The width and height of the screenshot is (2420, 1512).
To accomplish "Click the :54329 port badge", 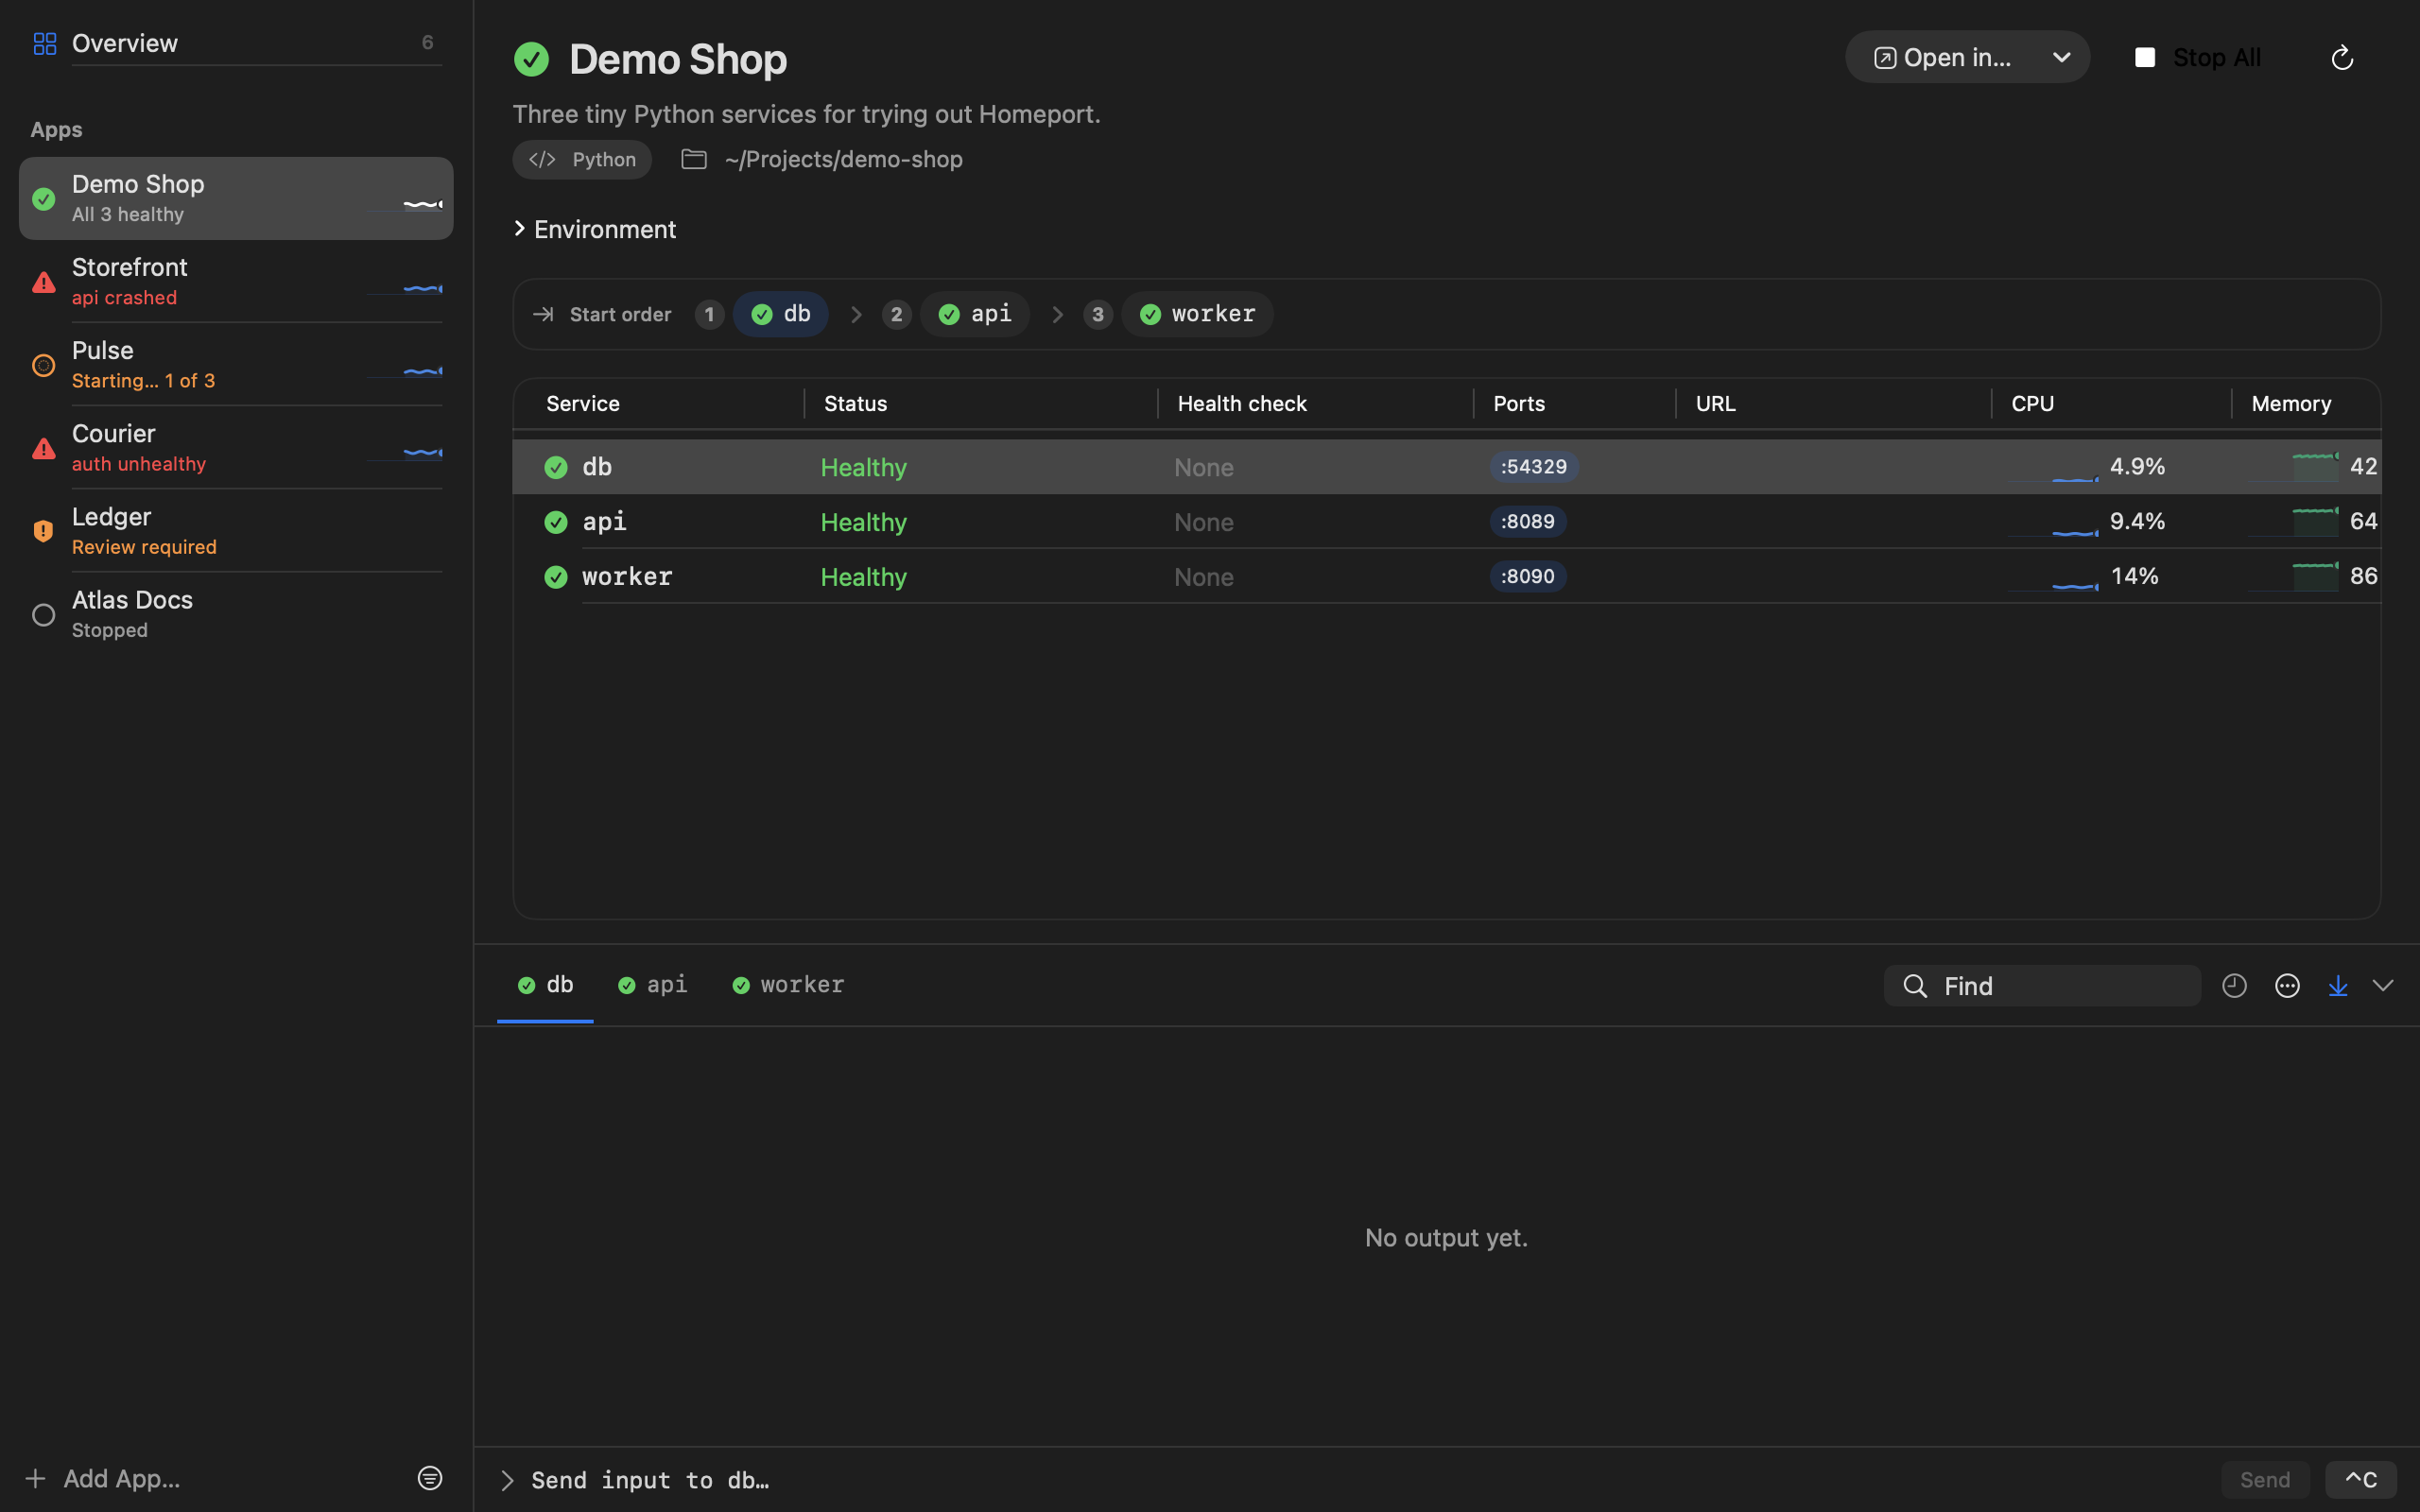I will 1534,467.
